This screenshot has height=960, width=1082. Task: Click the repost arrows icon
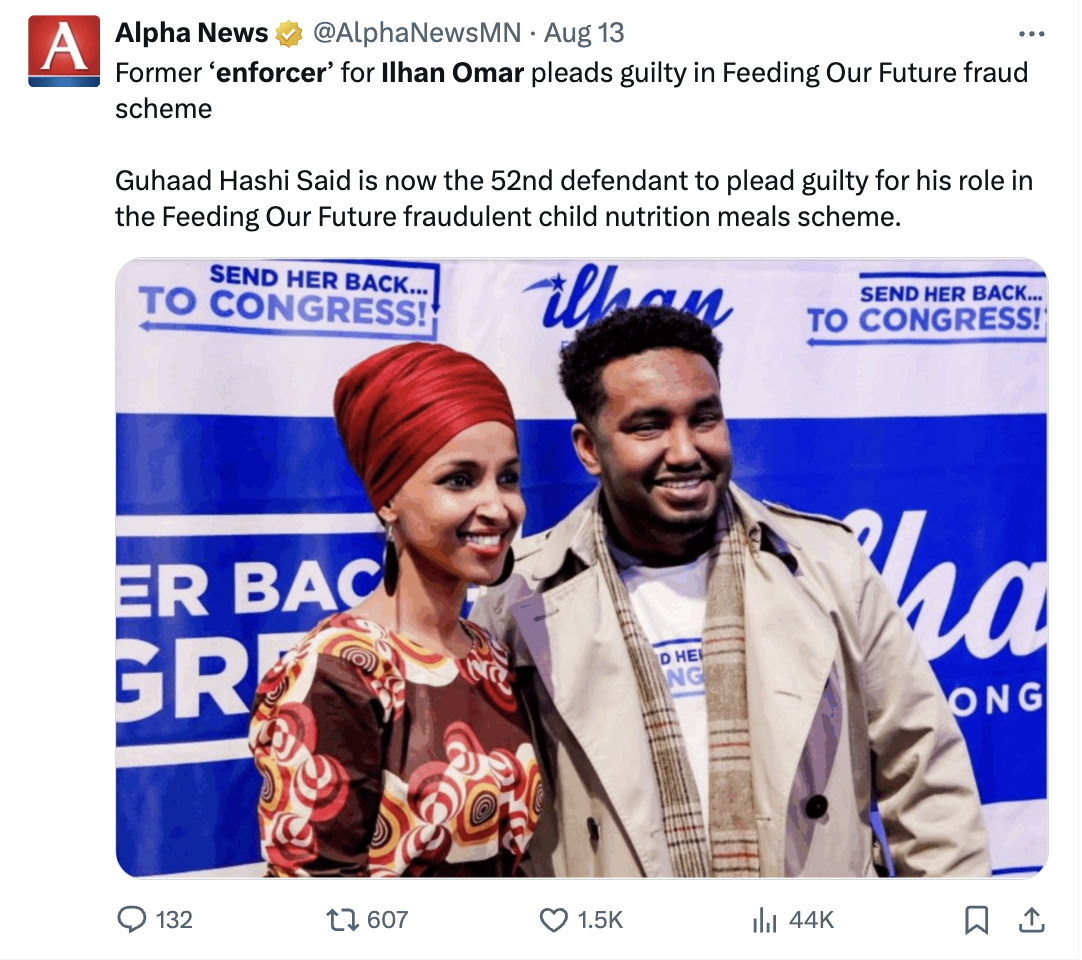pyautogui.click(x=343, y=919)
